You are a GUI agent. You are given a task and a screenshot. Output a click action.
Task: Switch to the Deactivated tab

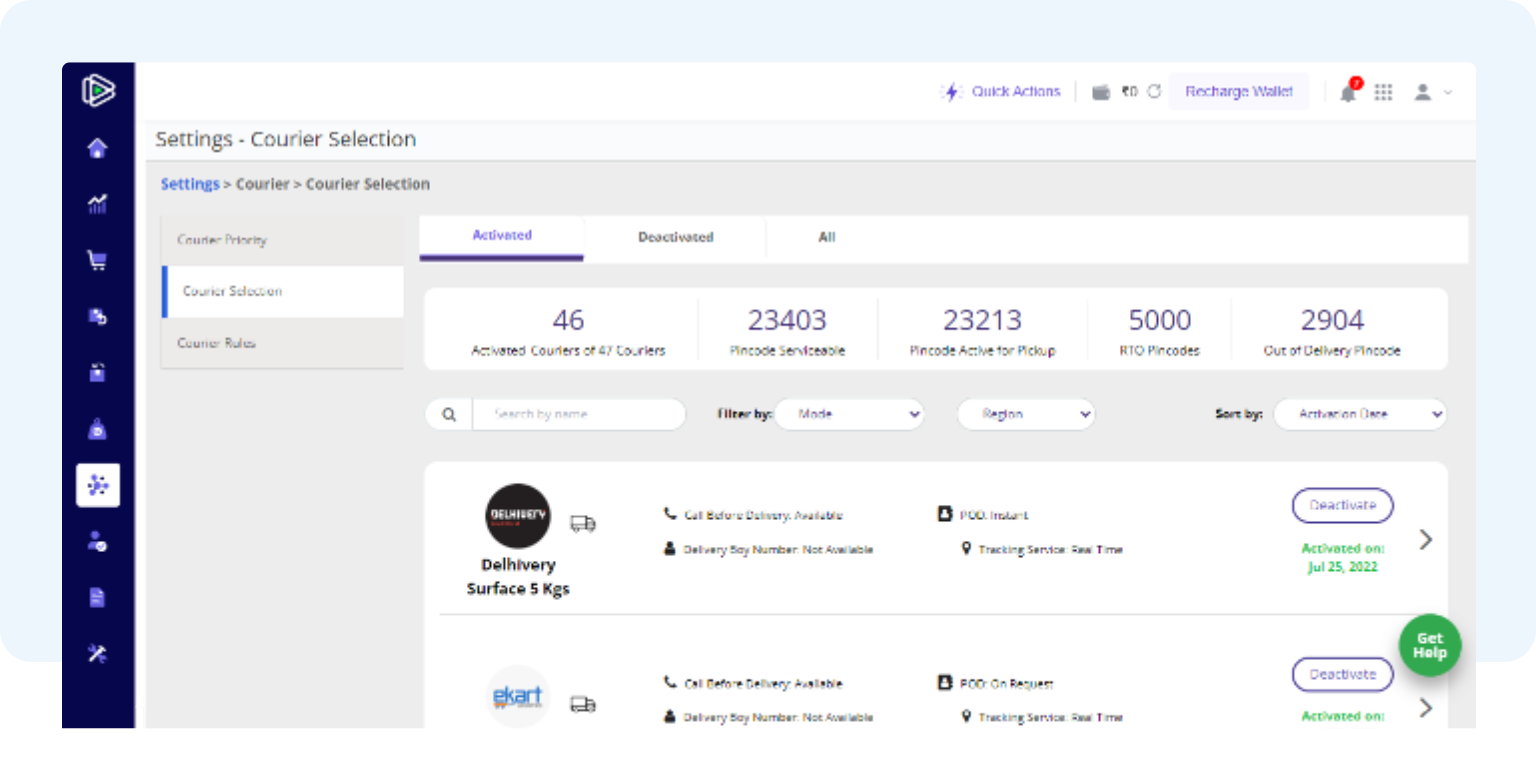676,238
